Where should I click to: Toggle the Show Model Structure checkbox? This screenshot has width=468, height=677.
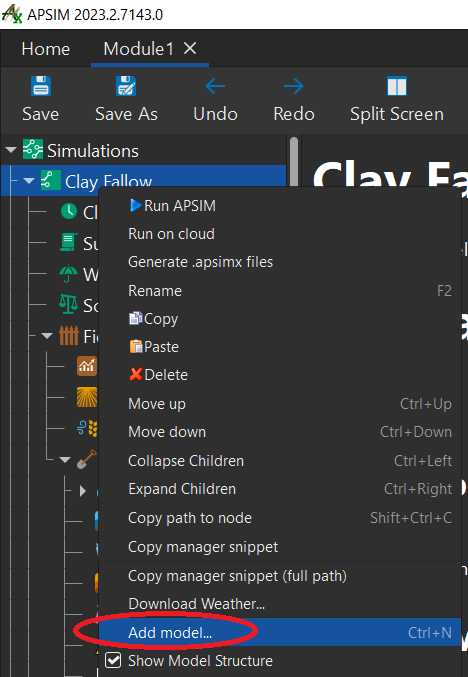[113, 661]
